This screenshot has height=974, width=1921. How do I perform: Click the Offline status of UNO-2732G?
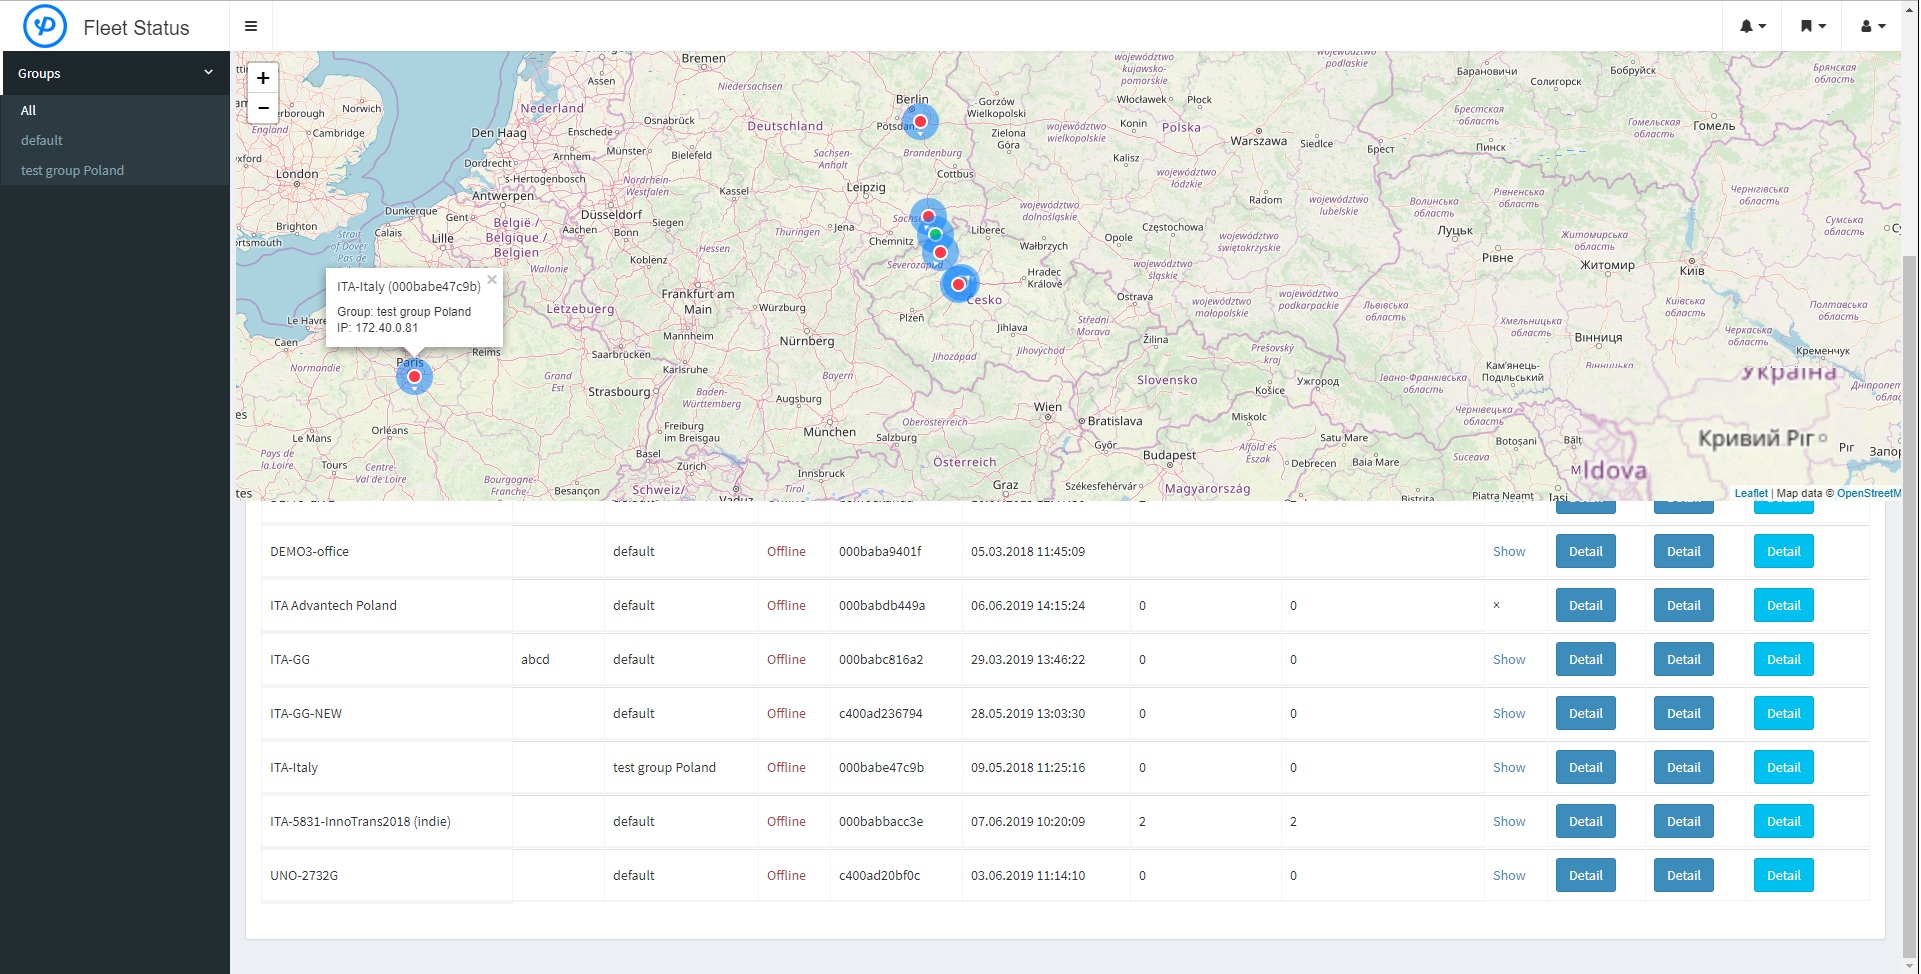pyautogui.click(x=786, y=875)
